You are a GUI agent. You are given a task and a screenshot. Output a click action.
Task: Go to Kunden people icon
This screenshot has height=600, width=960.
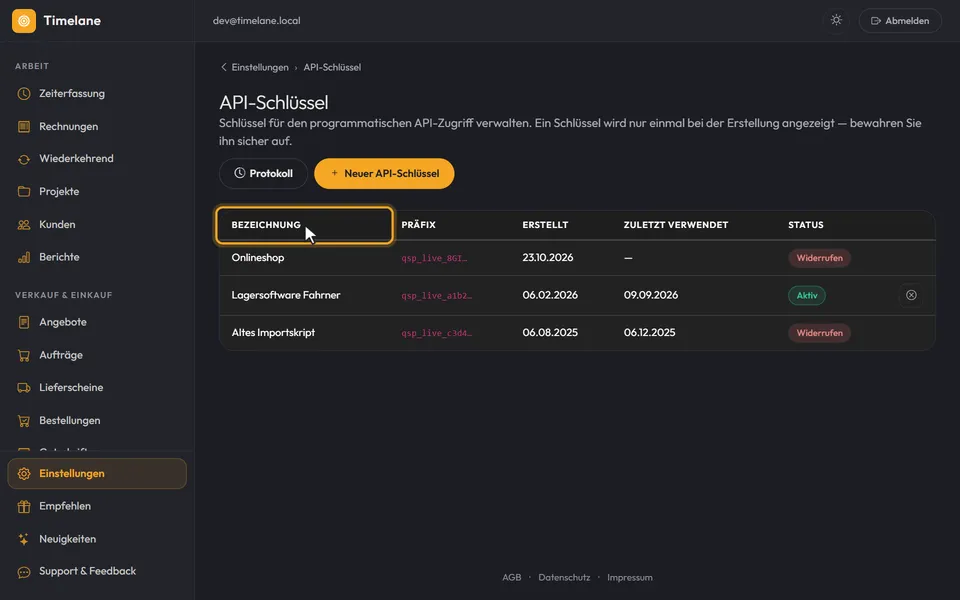point(24,225)
